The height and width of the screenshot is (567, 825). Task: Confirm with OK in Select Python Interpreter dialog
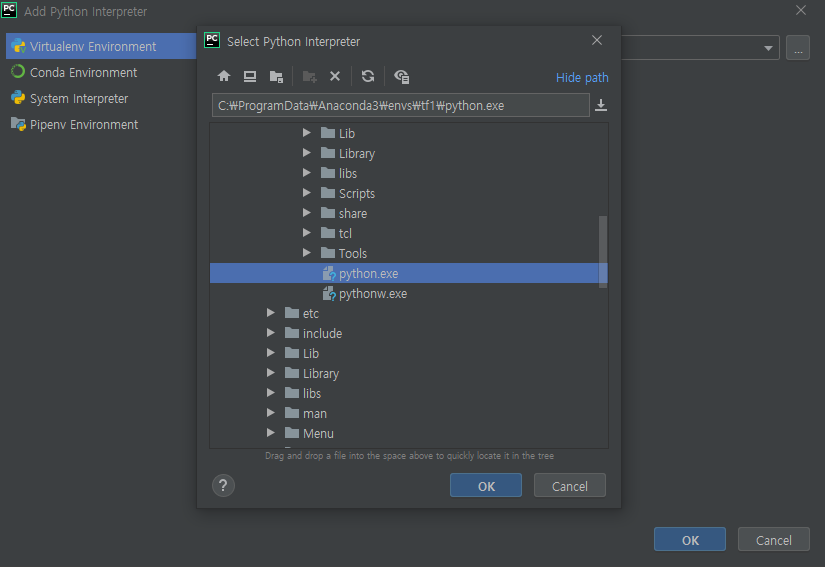(486, 485)
